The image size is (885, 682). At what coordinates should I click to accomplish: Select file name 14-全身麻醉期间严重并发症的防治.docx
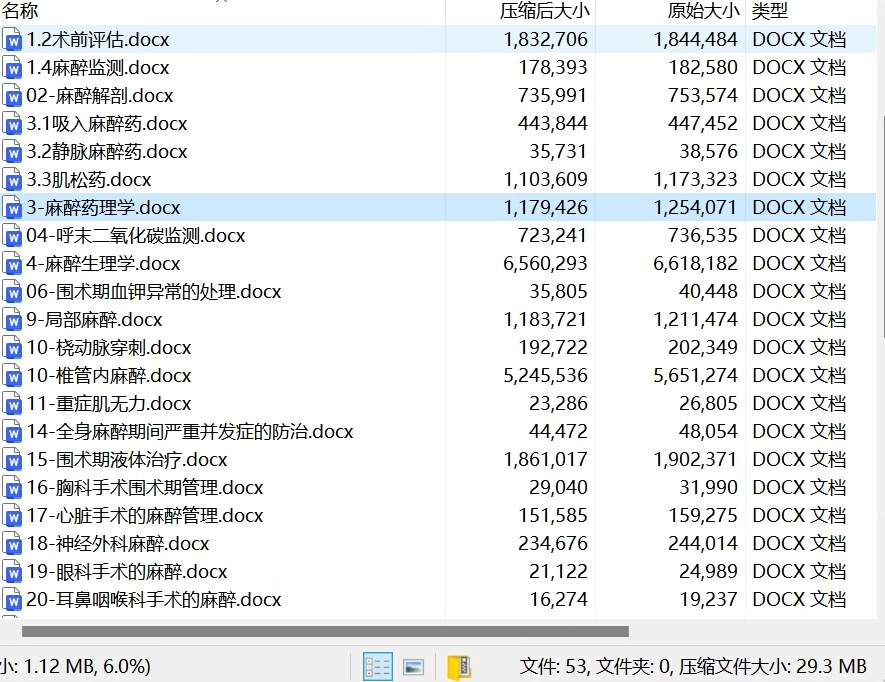190,431
